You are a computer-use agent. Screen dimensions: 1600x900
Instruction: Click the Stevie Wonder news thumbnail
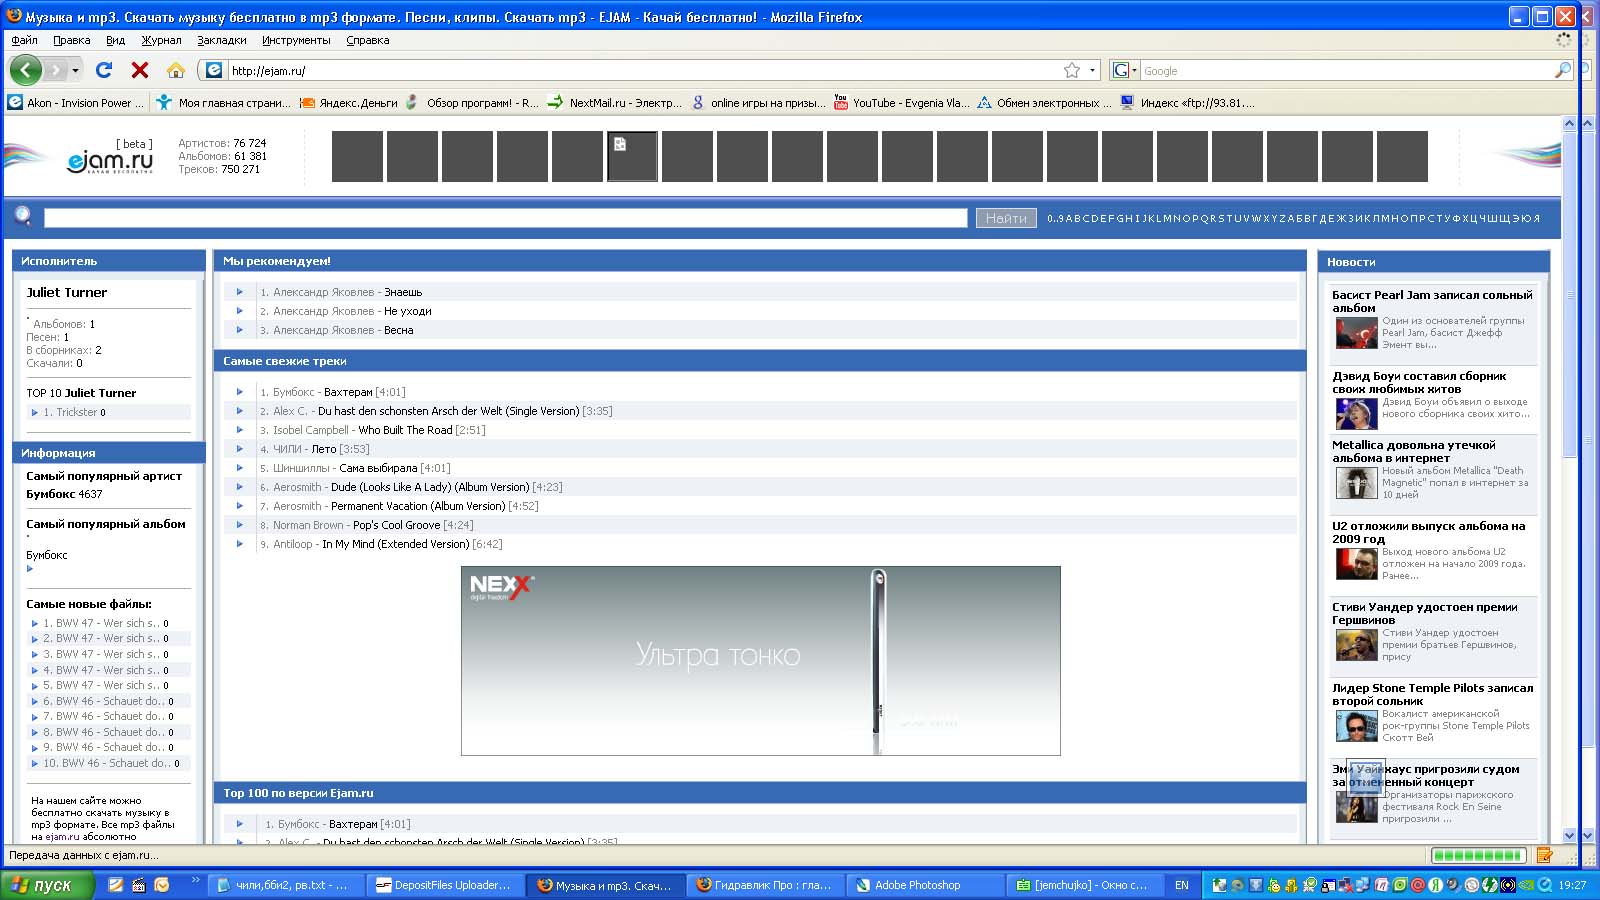coord(1357,645)
